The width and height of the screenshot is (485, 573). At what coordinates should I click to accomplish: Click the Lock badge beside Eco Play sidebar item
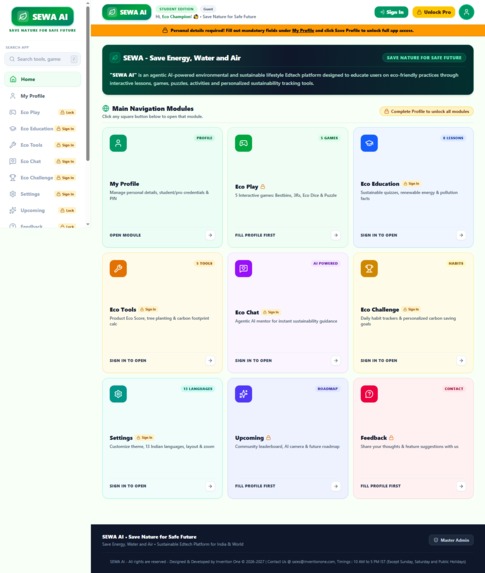(x=67, y=112)
